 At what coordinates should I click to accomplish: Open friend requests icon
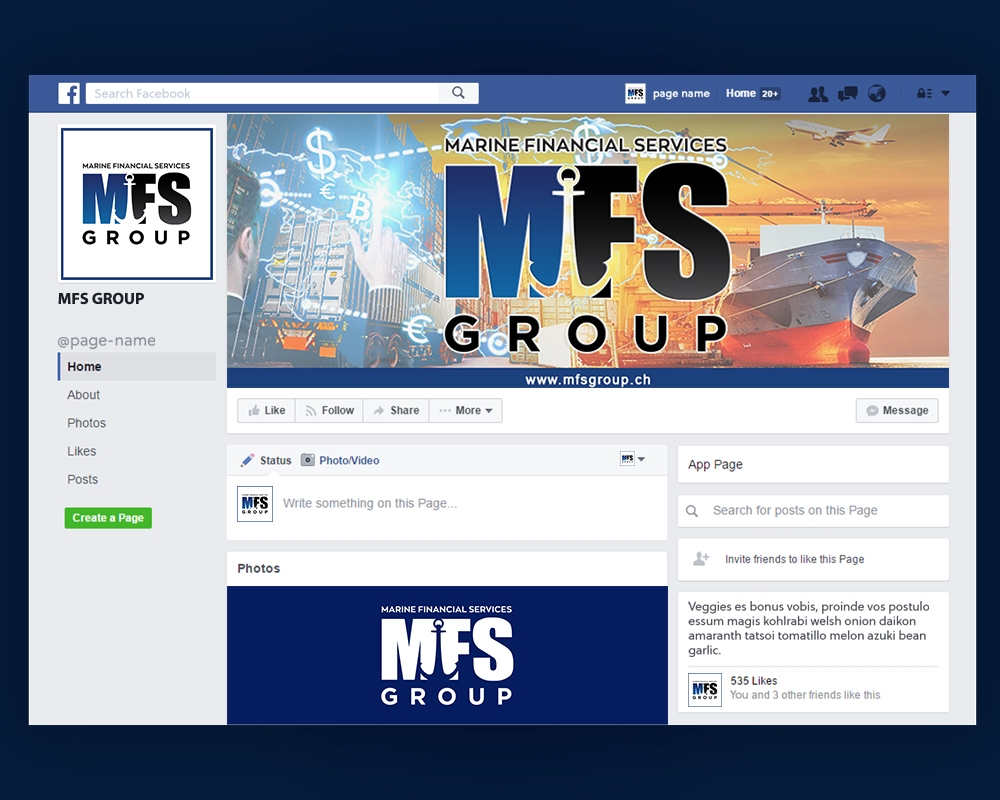point(818,93)
